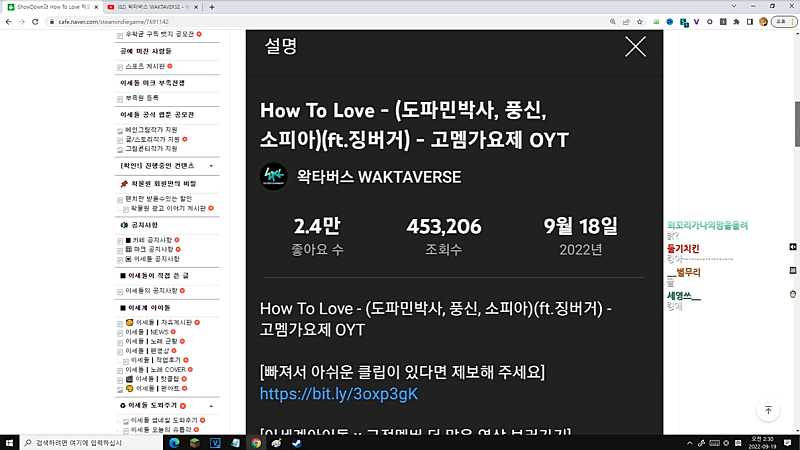Click the __별무리 chat username
The height and width of the screenshot is (450, 800).
tap(684, 272)
